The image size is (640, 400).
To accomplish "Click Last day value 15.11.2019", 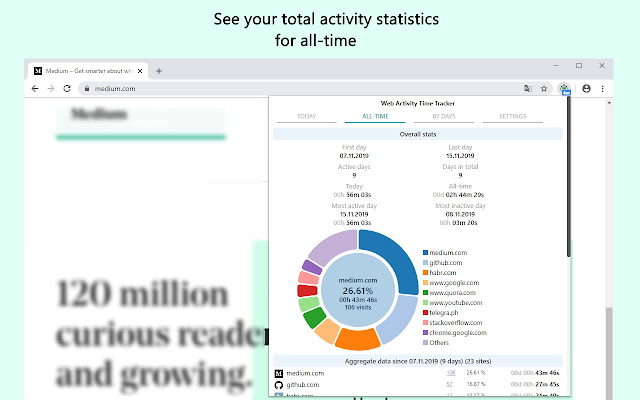I will pos(460,156).
